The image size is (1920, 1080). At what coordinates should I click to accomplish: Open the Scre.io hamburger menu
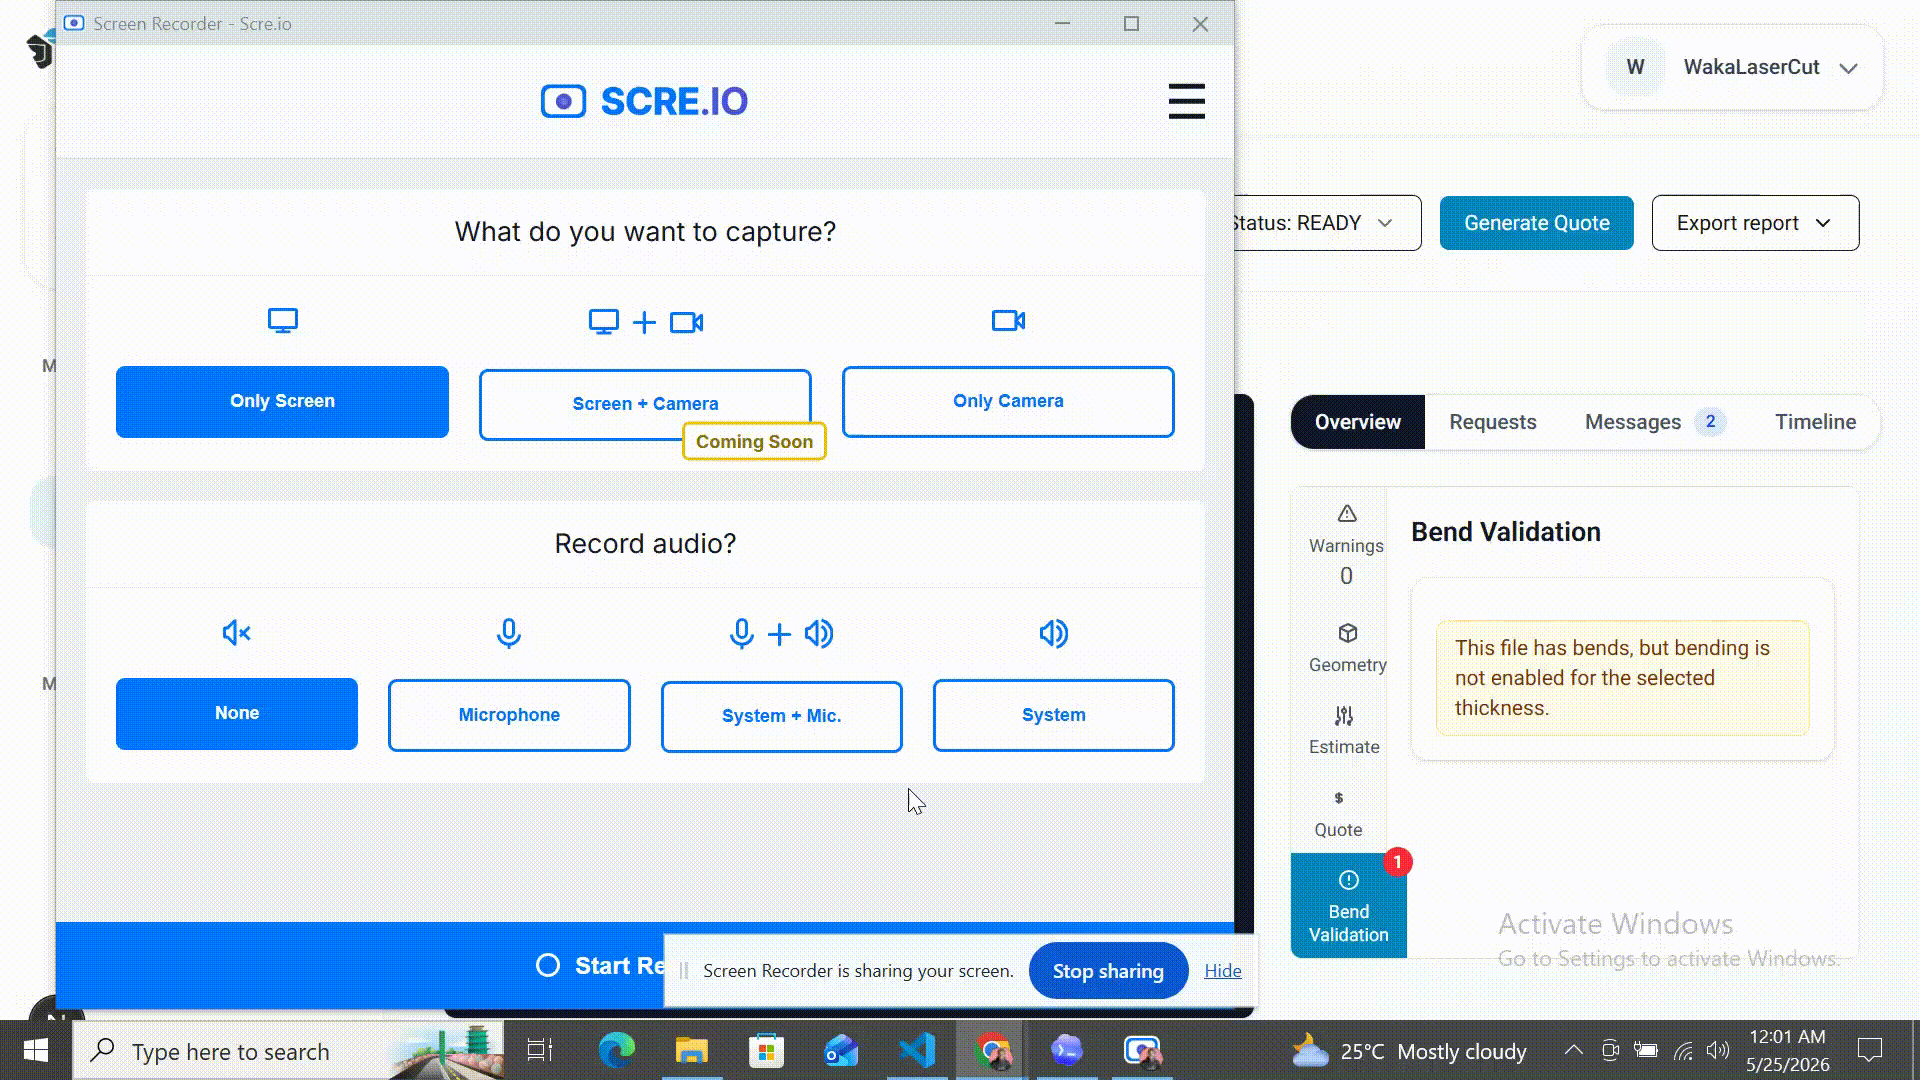(x=1186, y=101)
